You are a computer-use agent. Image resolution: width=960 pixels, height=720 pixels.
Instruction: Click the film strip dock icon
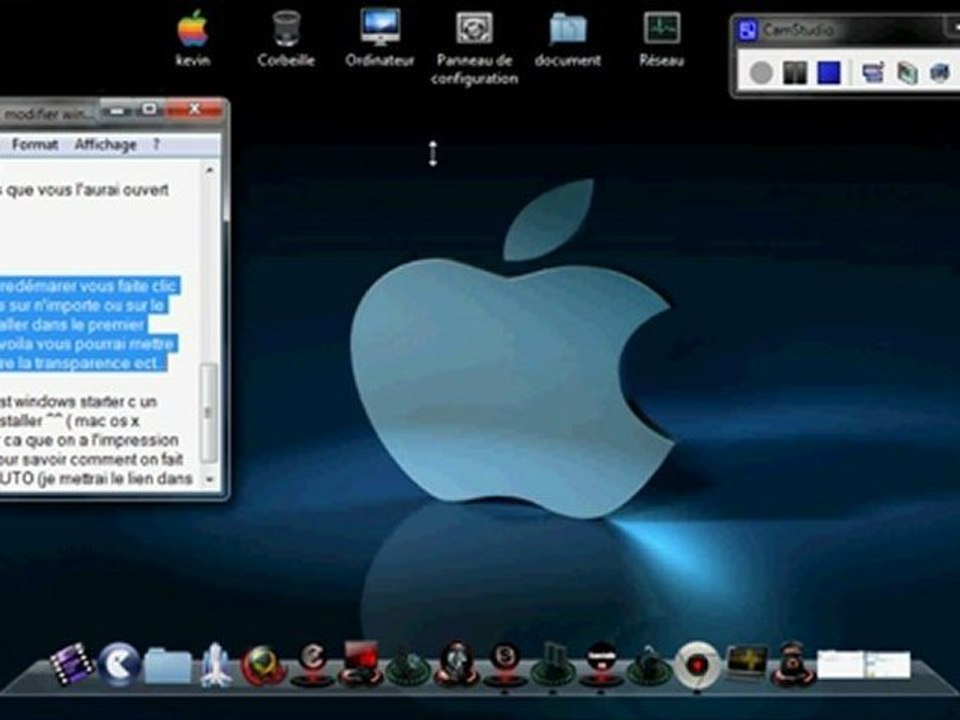click(x=72, y=664)
